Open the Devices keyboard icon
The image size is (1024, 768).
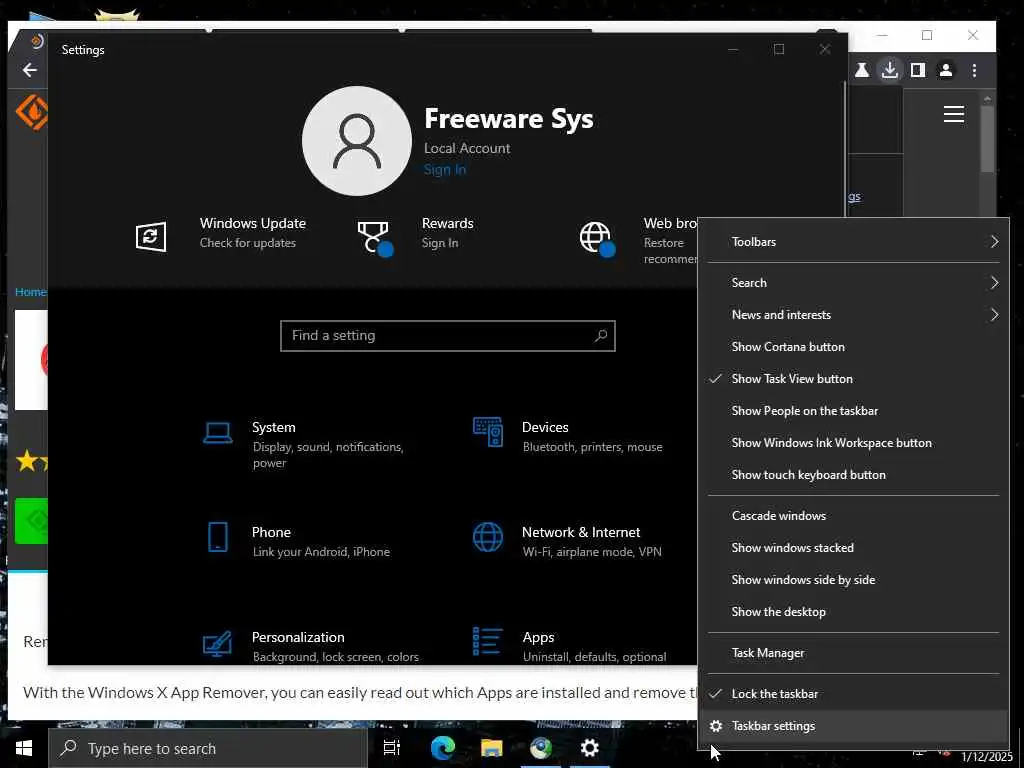(x=488, y=432)
